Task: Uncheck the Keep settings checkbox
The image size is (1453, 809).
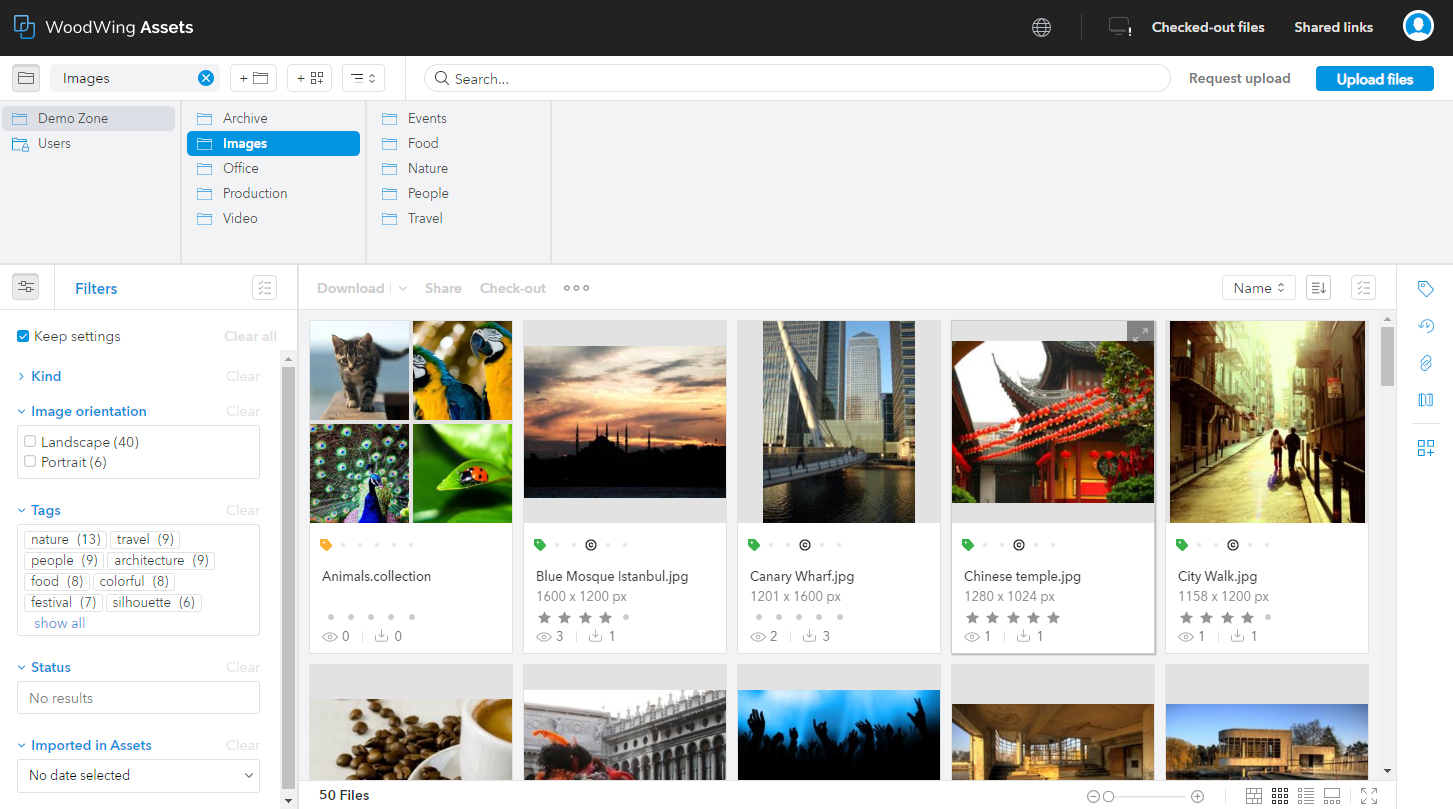Action: pos(23,336)
